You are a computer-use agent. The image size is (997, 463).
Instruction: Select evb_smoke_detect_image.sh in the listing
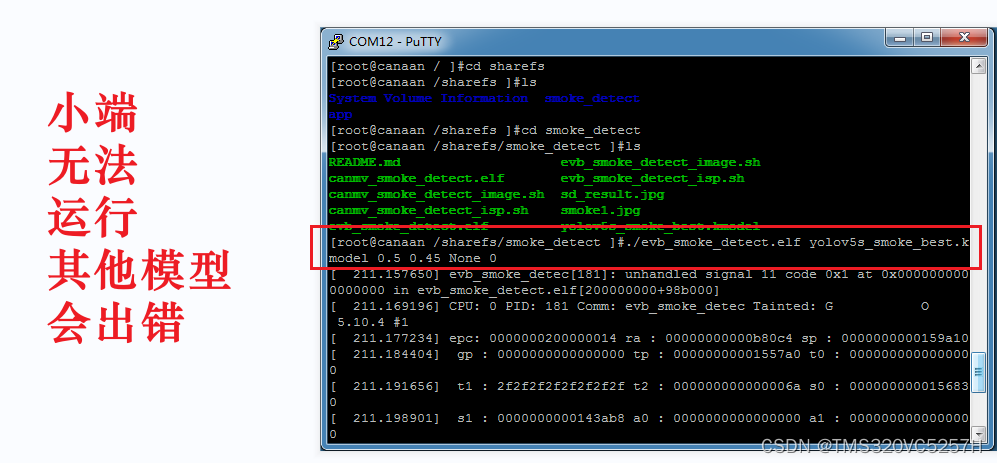[661, 162]
